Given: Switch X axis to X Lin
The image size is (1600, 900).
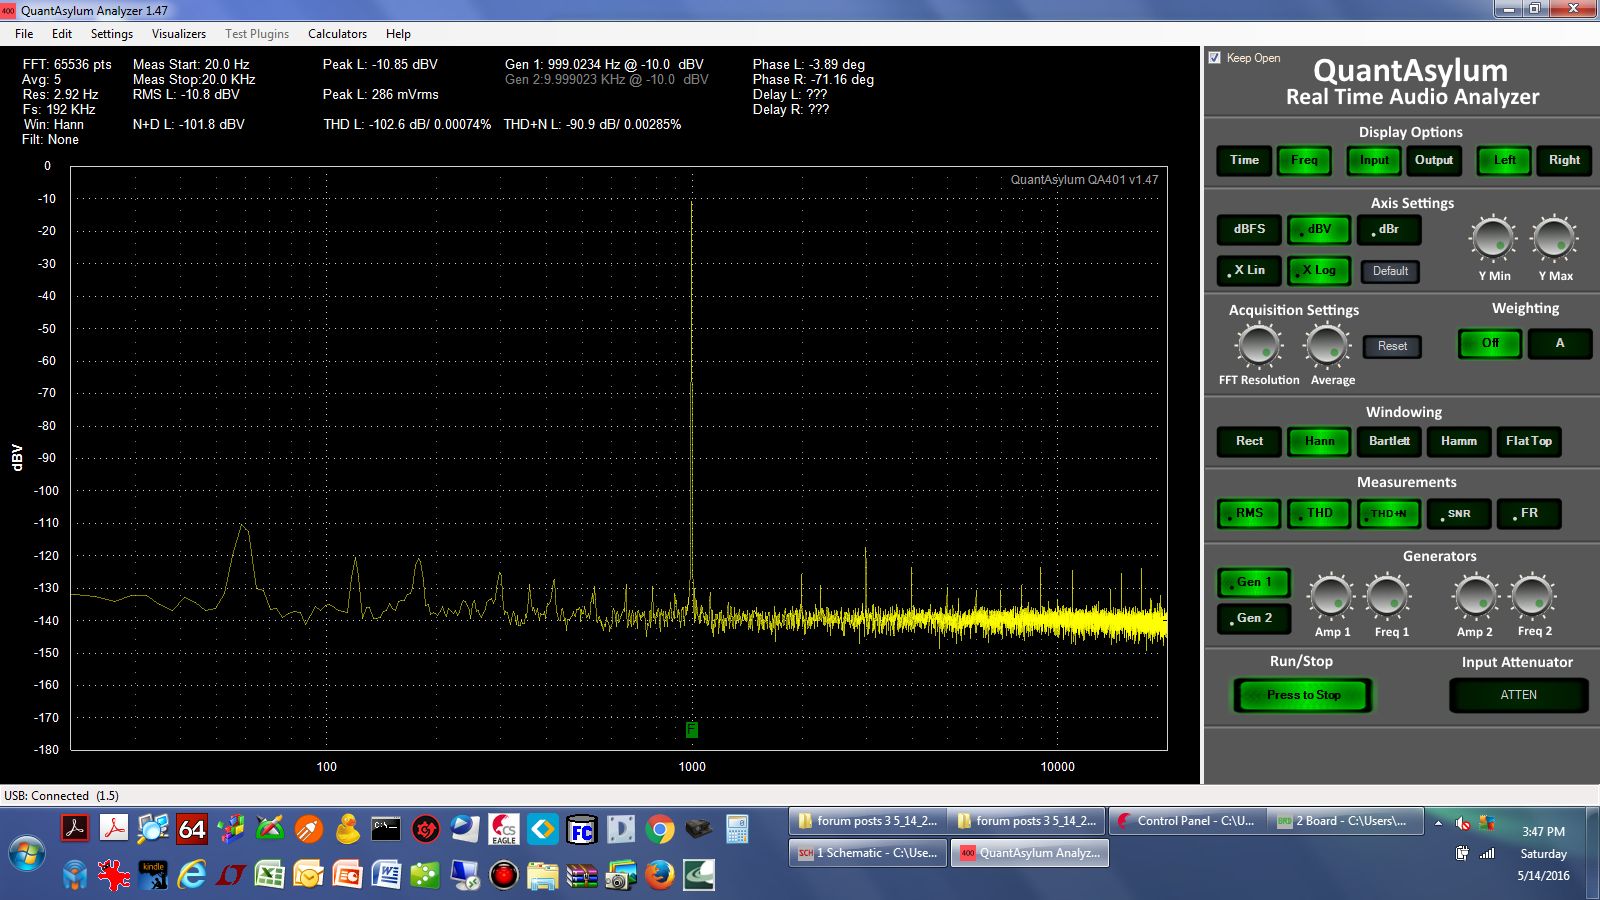Looking at the screenshot, I should pos(1249,270).
